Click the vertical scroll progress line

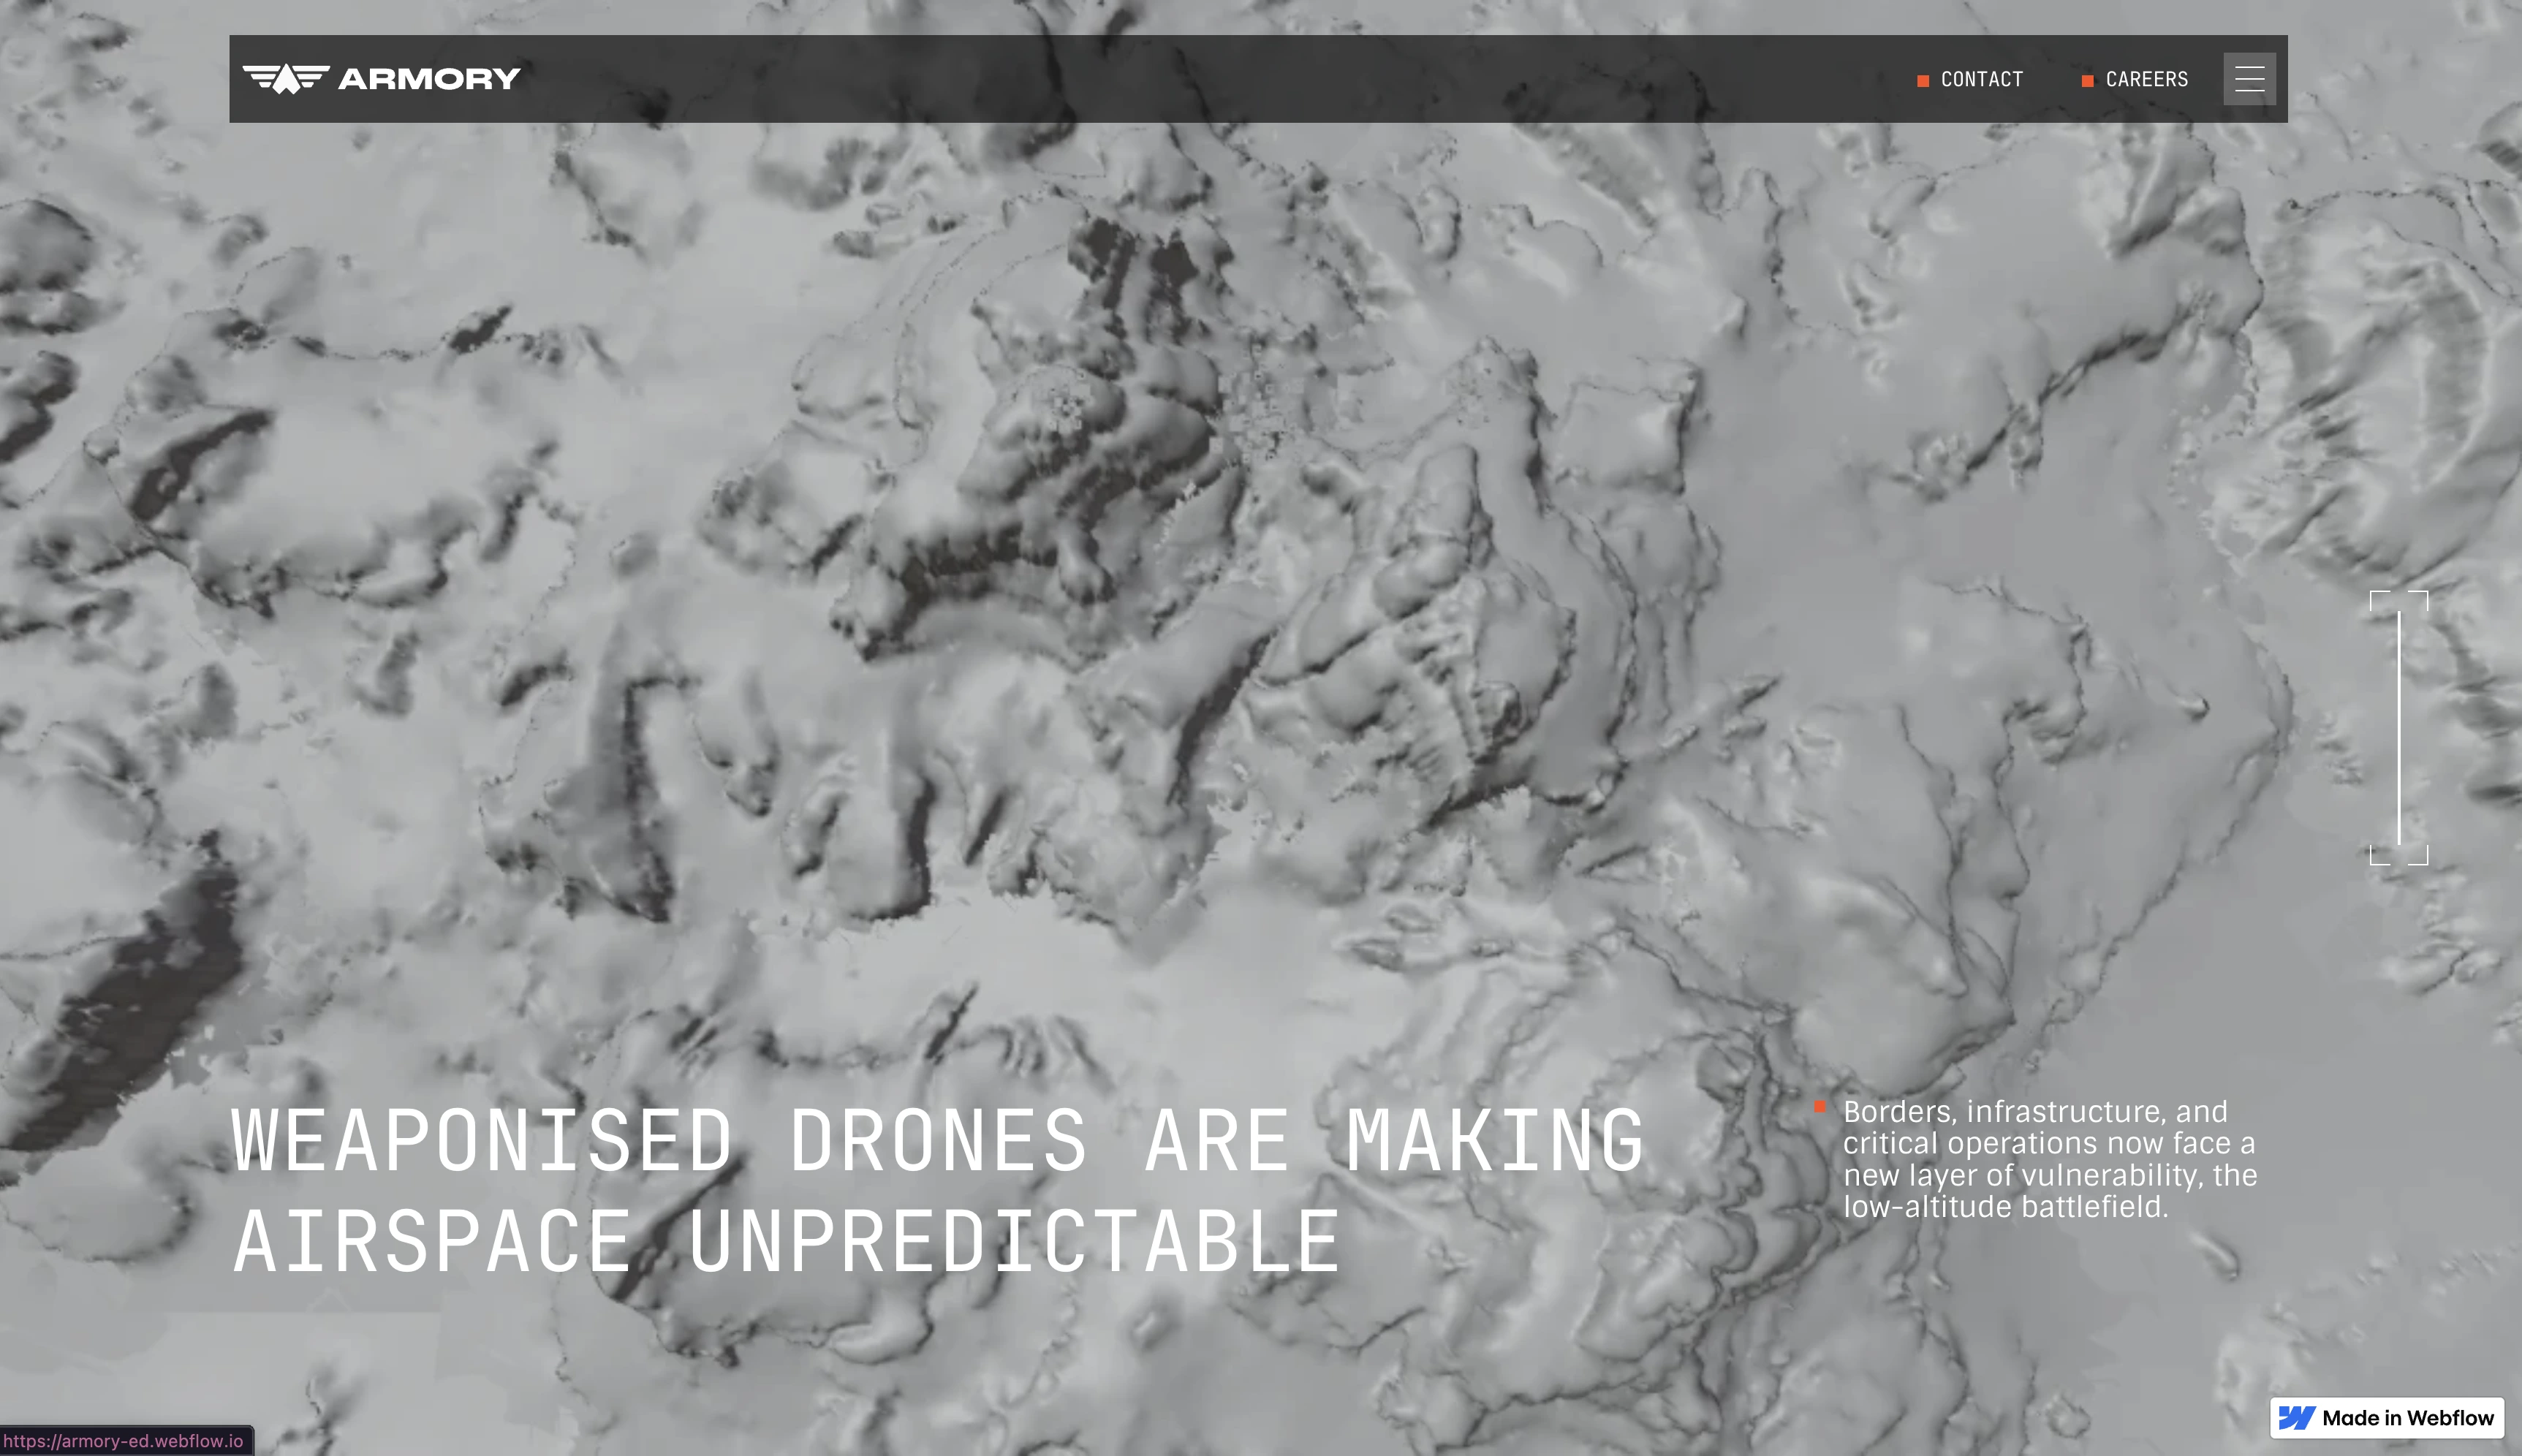(2398, 727)
